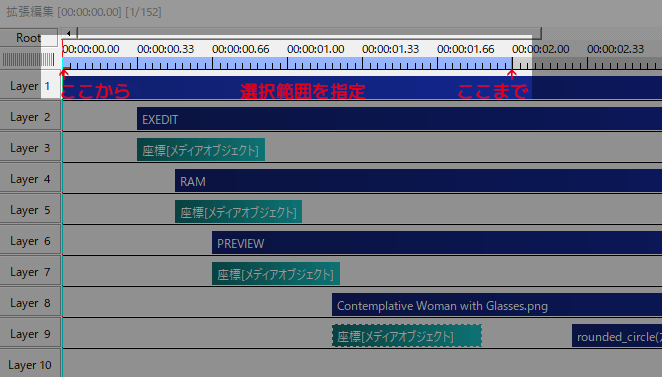The width and height of the screenshot is (662, 377).
Task: Toggle Layer 1 visibility
Action: pos(30,86)
